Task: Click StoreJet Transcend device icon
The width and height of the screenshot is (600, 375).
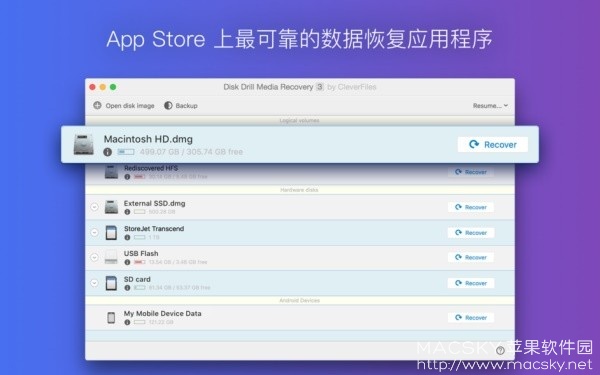Action: [x=111, y=233]
